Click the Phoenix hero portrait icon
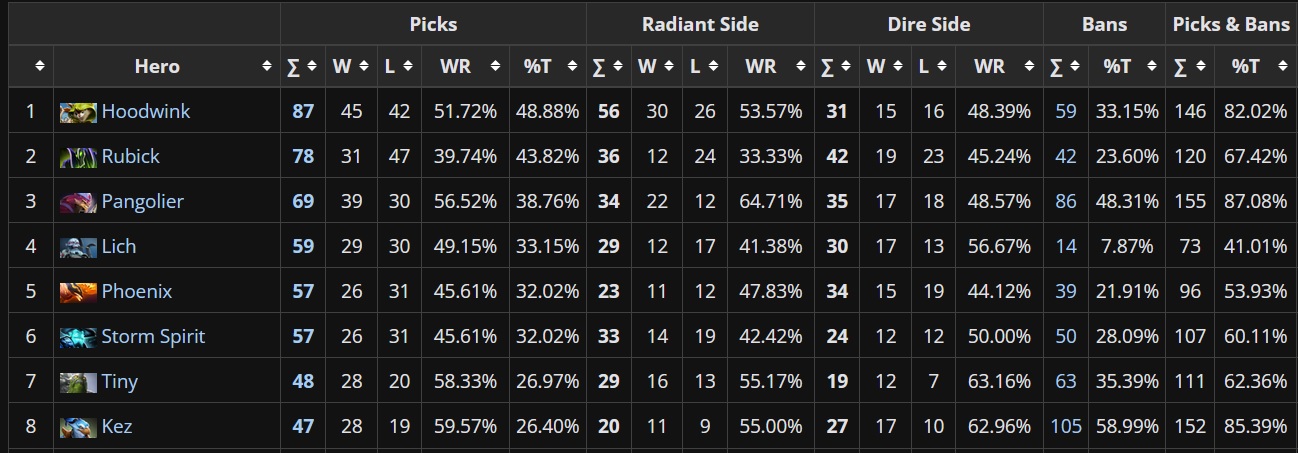1298x453 pixels. point(78,291)
